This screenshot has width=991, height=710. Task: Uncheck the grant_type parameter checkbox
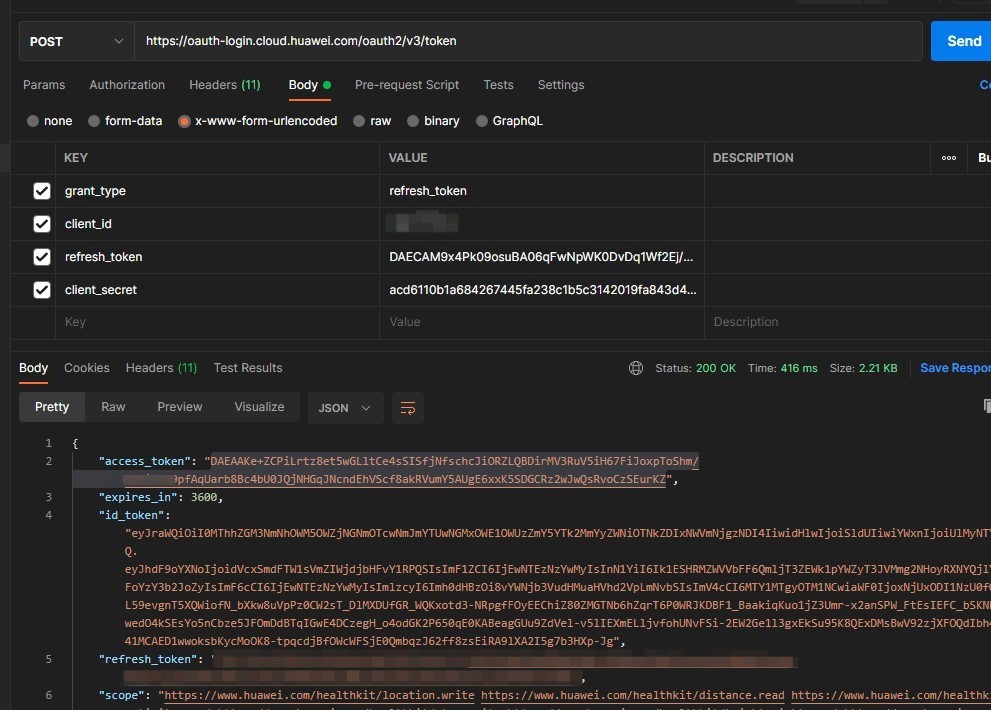tap(42, 191)
